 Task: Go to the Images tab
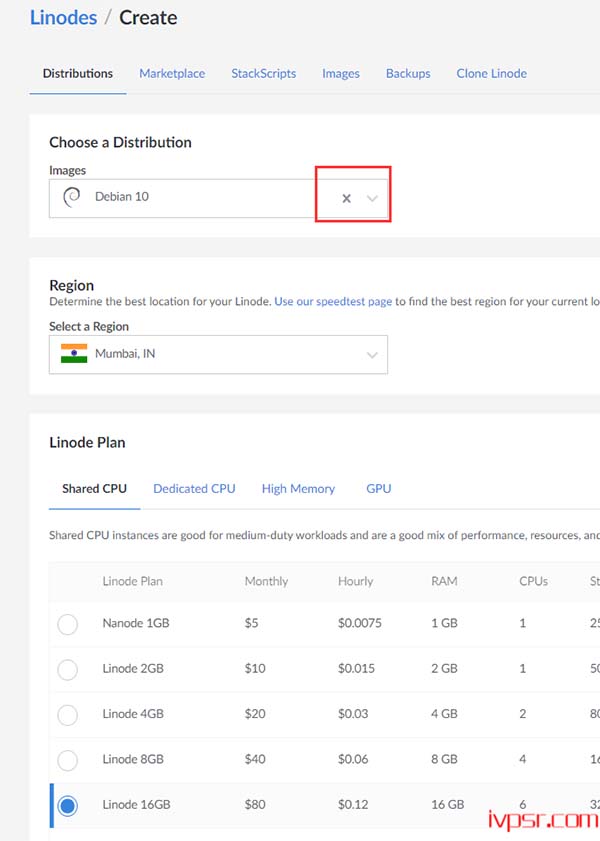pos(340,73)
